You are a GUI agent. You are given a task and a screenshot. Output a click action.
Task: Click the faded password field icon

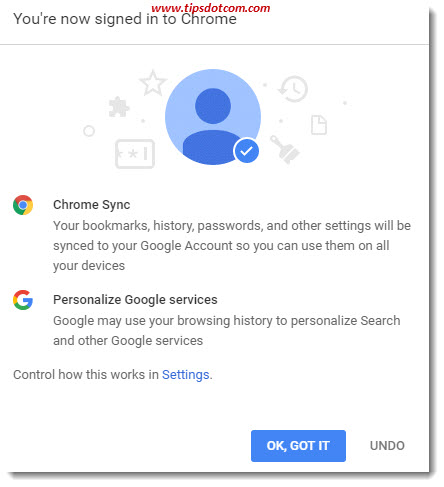point(135,154)
